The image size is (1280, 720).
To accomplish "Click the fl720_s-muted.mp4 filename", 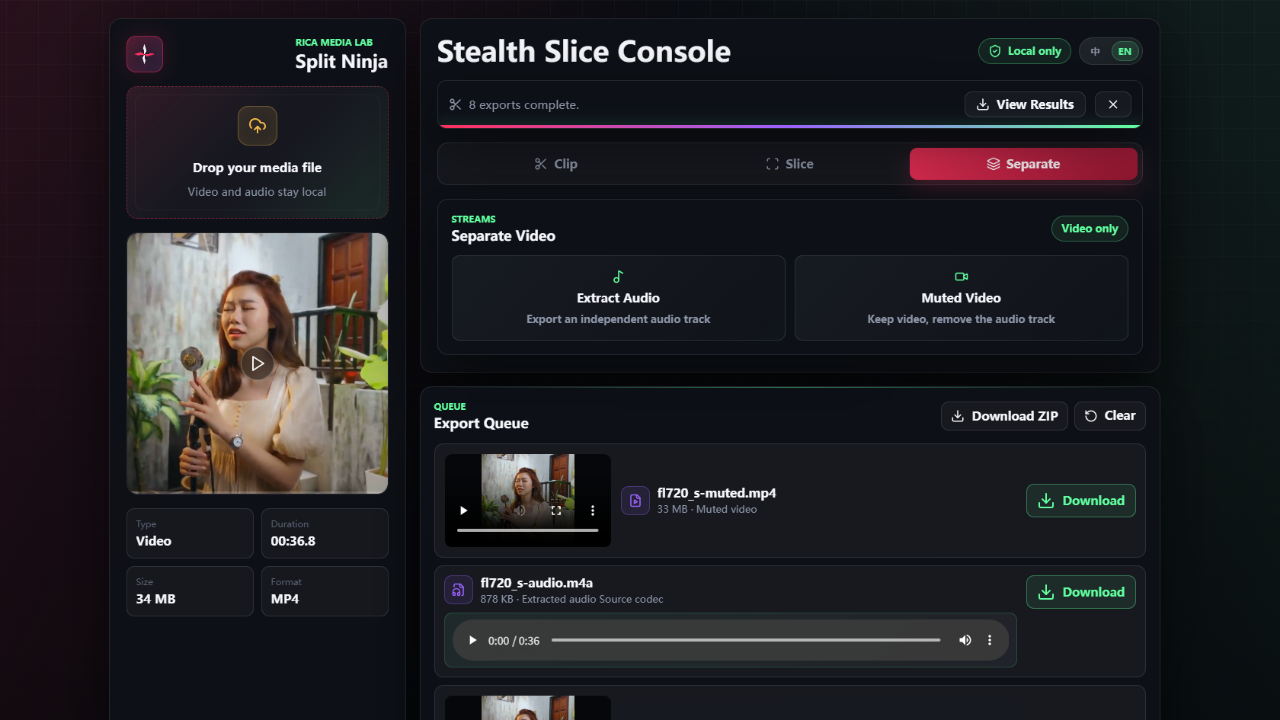I will click(717, 493).
